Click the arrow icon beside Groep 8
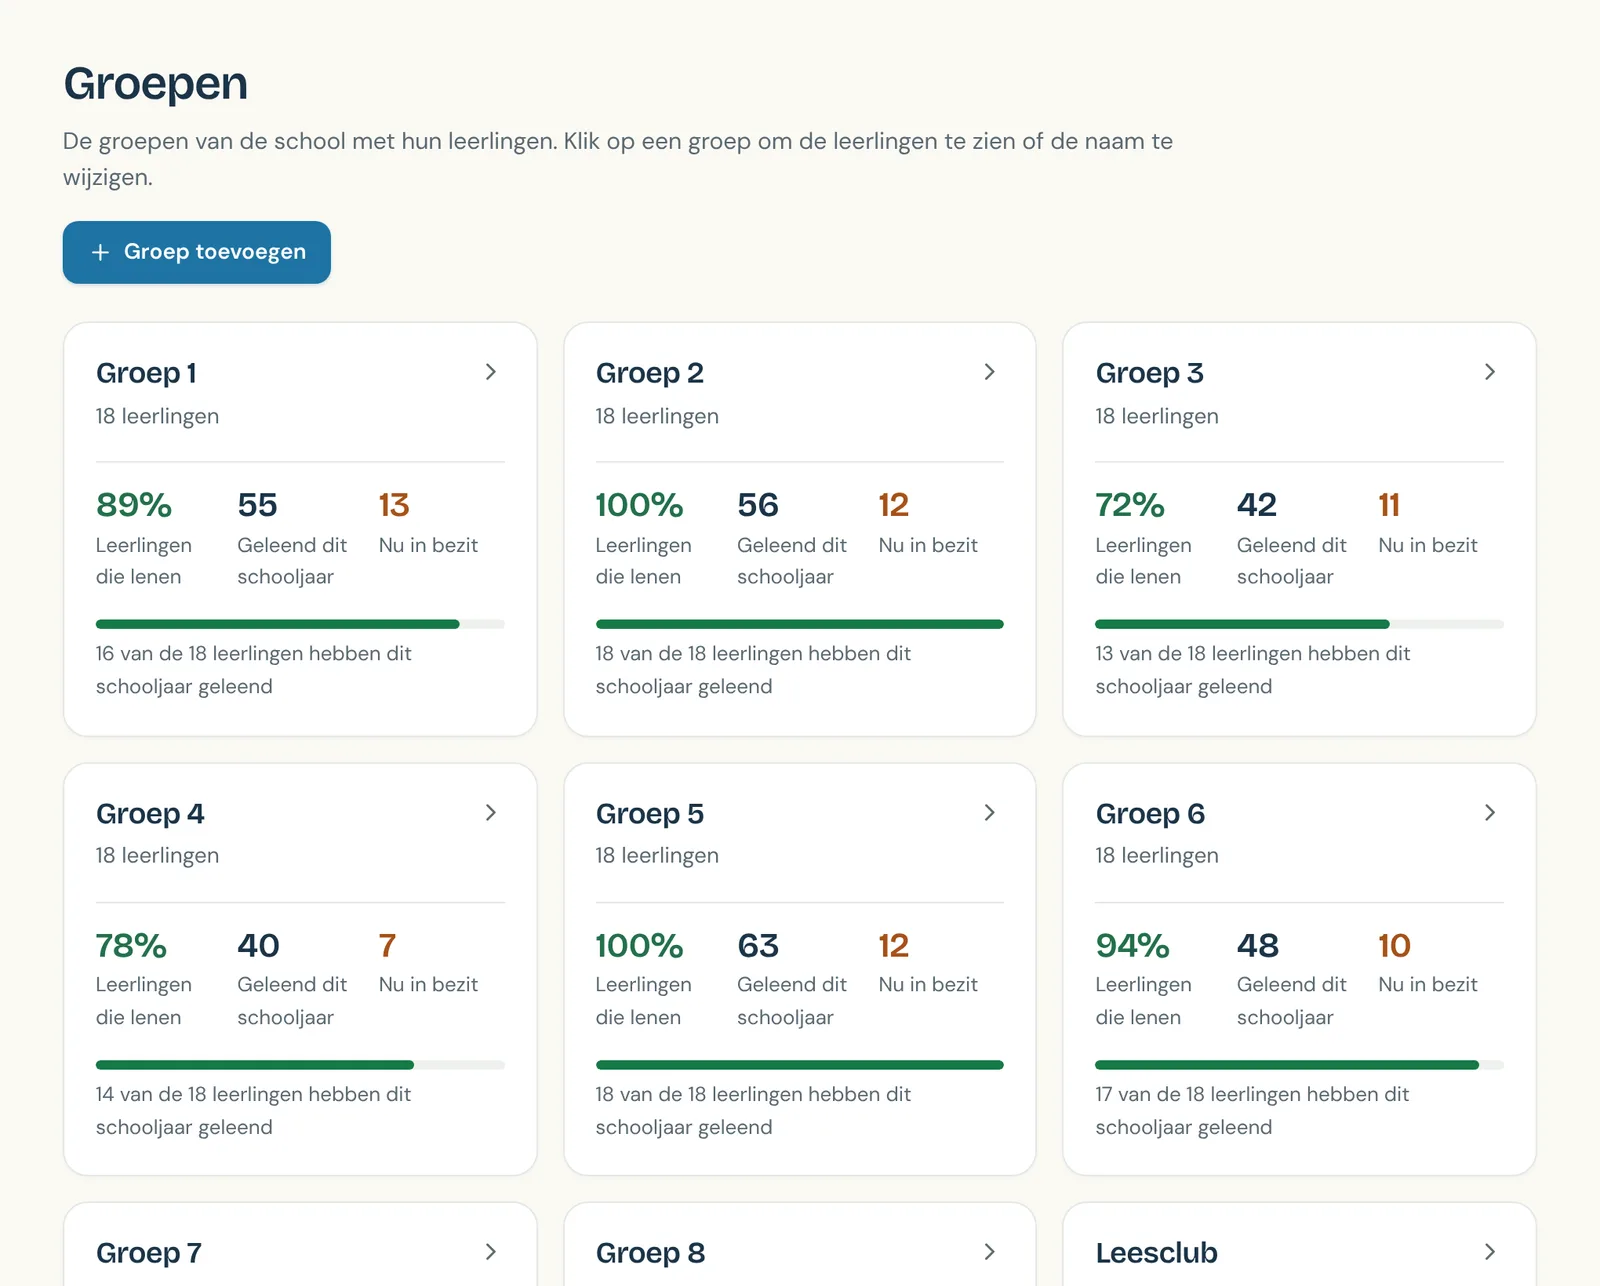 pos(989,1252)
